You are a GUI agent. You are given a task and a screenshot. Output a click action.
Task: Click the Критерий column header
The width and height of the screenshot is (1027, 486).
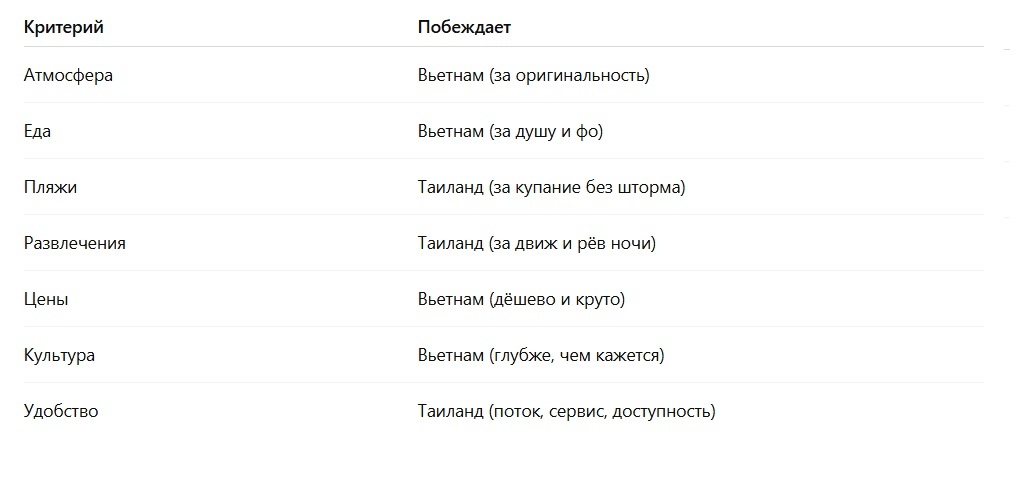(x=64, y=28)
